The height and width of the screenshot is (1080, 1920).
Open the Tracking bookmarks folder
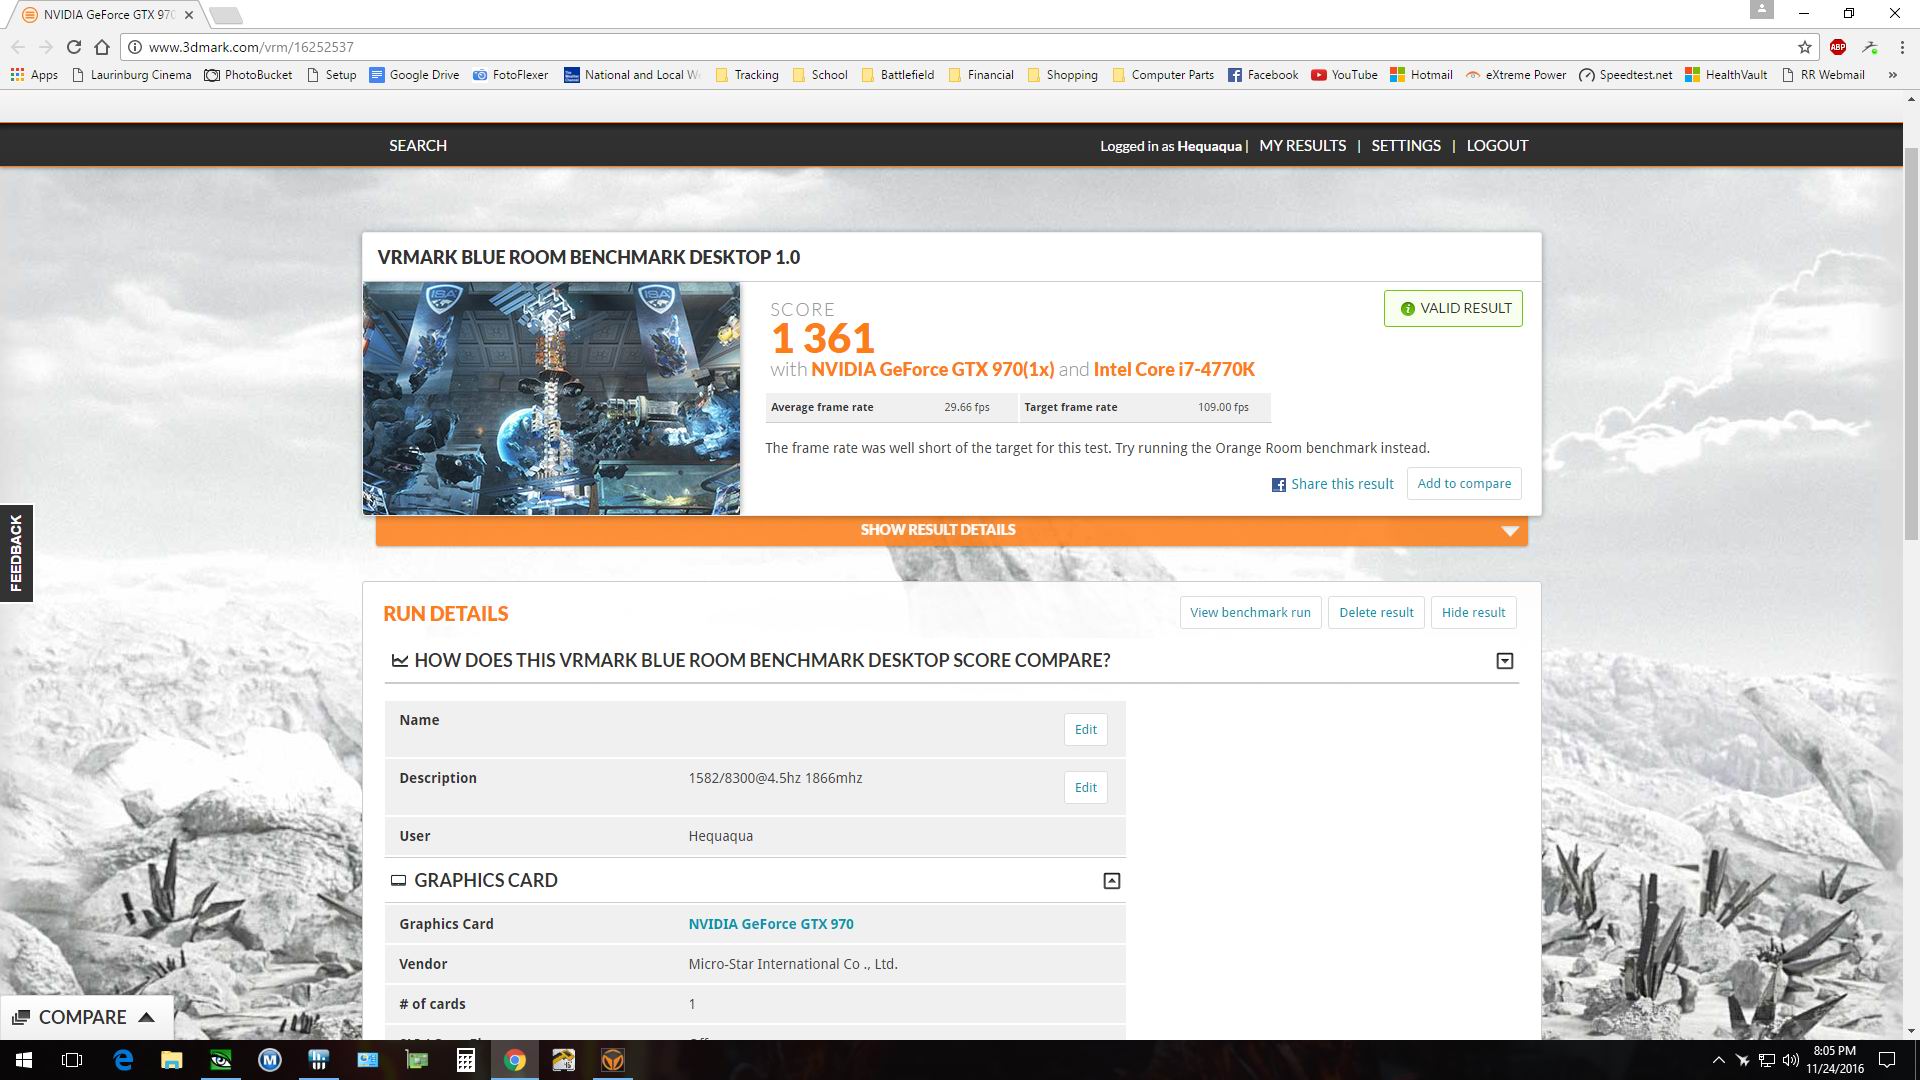click(x=746, y=75)
